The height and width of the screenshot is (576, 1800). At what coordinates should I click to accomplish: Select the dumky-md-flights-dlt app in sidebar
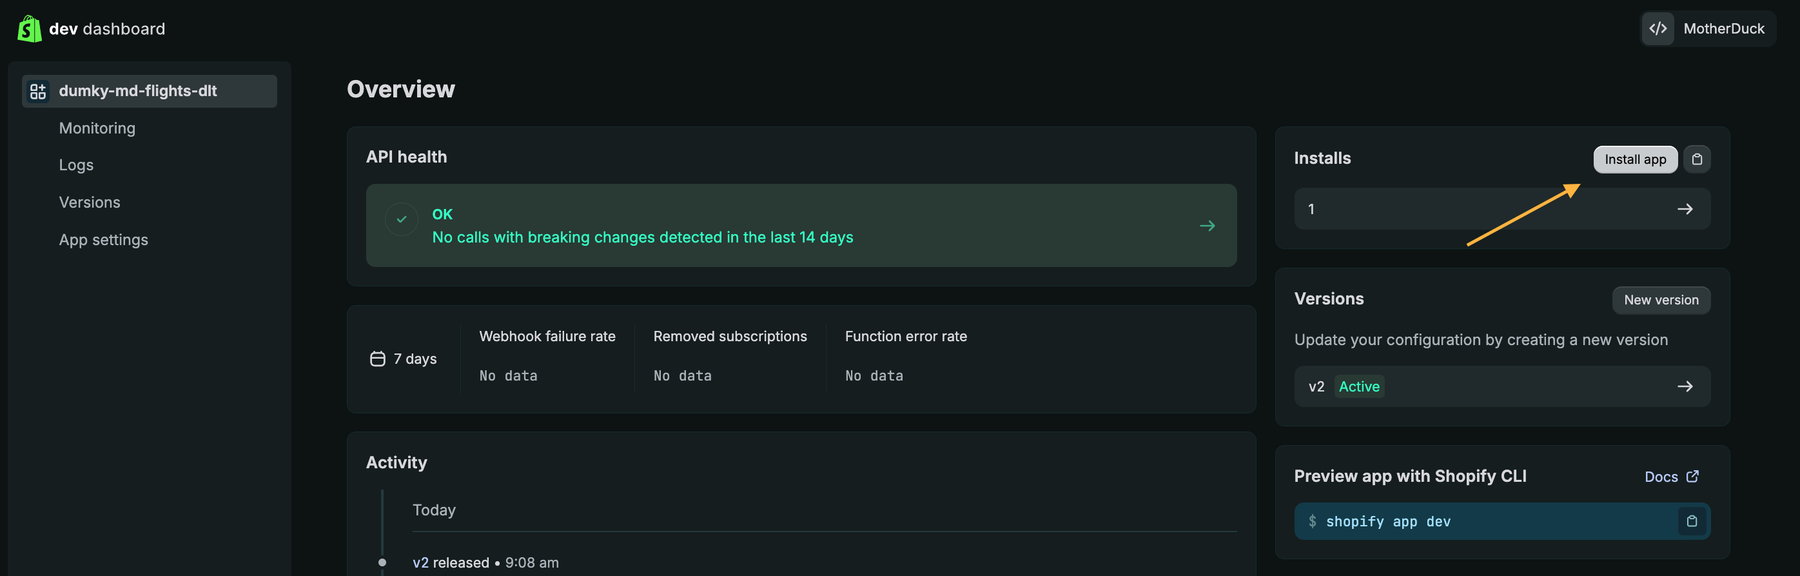(150, 91)
